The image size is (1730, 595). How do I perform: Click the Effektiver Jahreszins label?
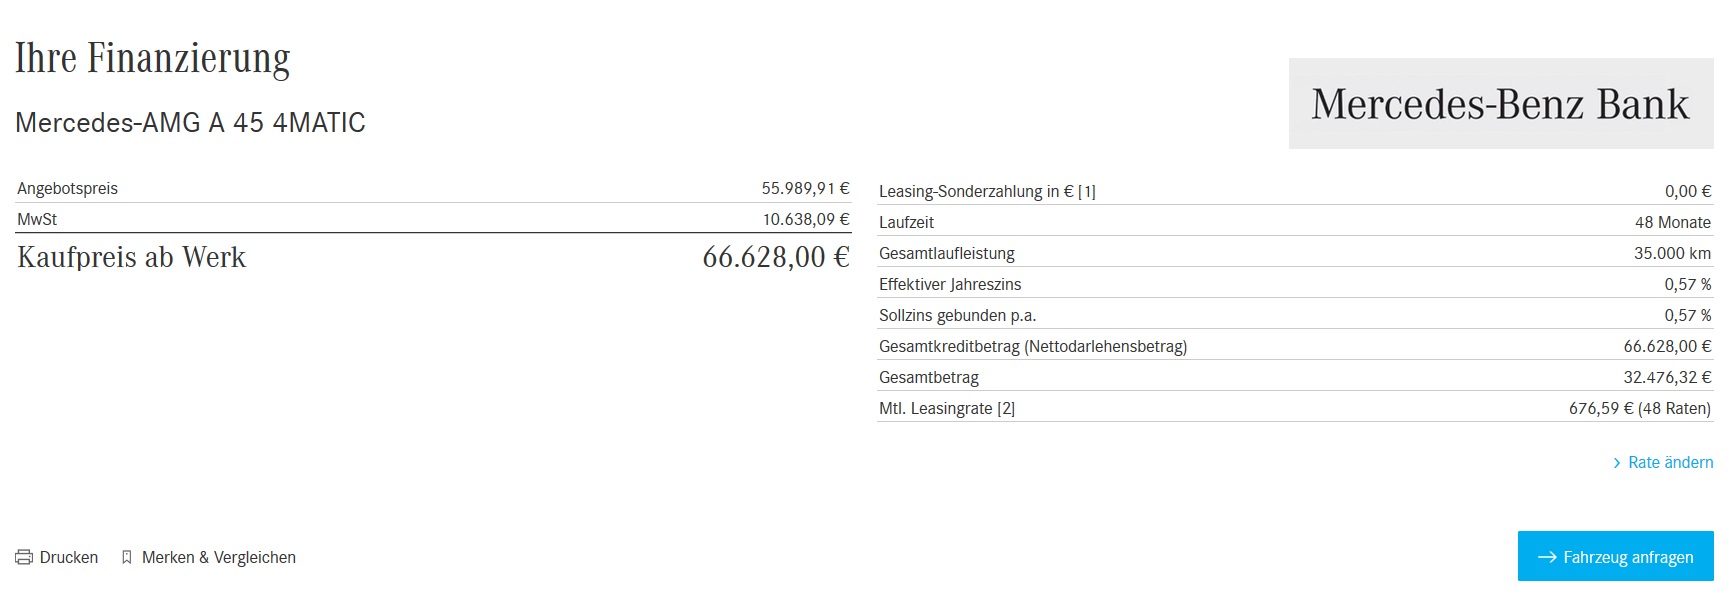point(950,285)
